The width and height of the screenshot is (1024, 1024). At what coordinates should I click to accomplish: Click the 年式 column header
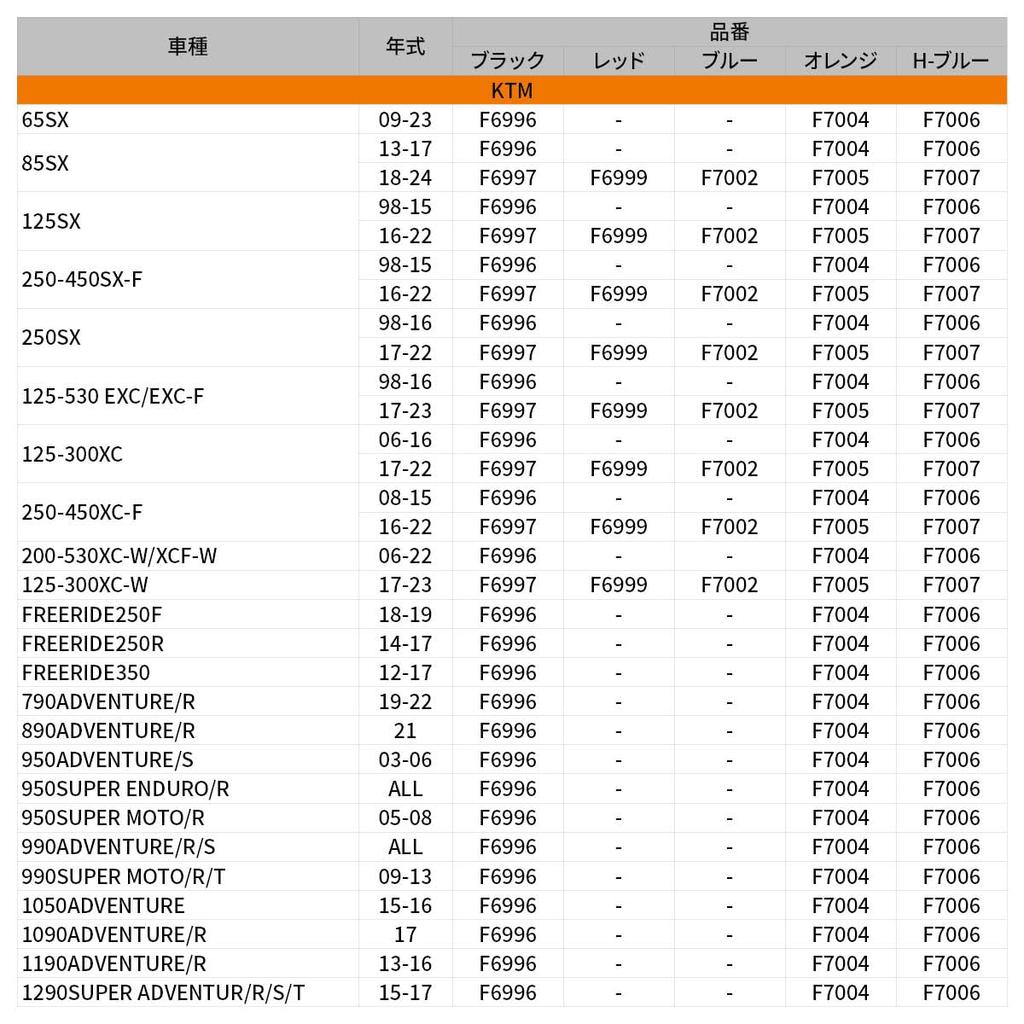[405, 46]
